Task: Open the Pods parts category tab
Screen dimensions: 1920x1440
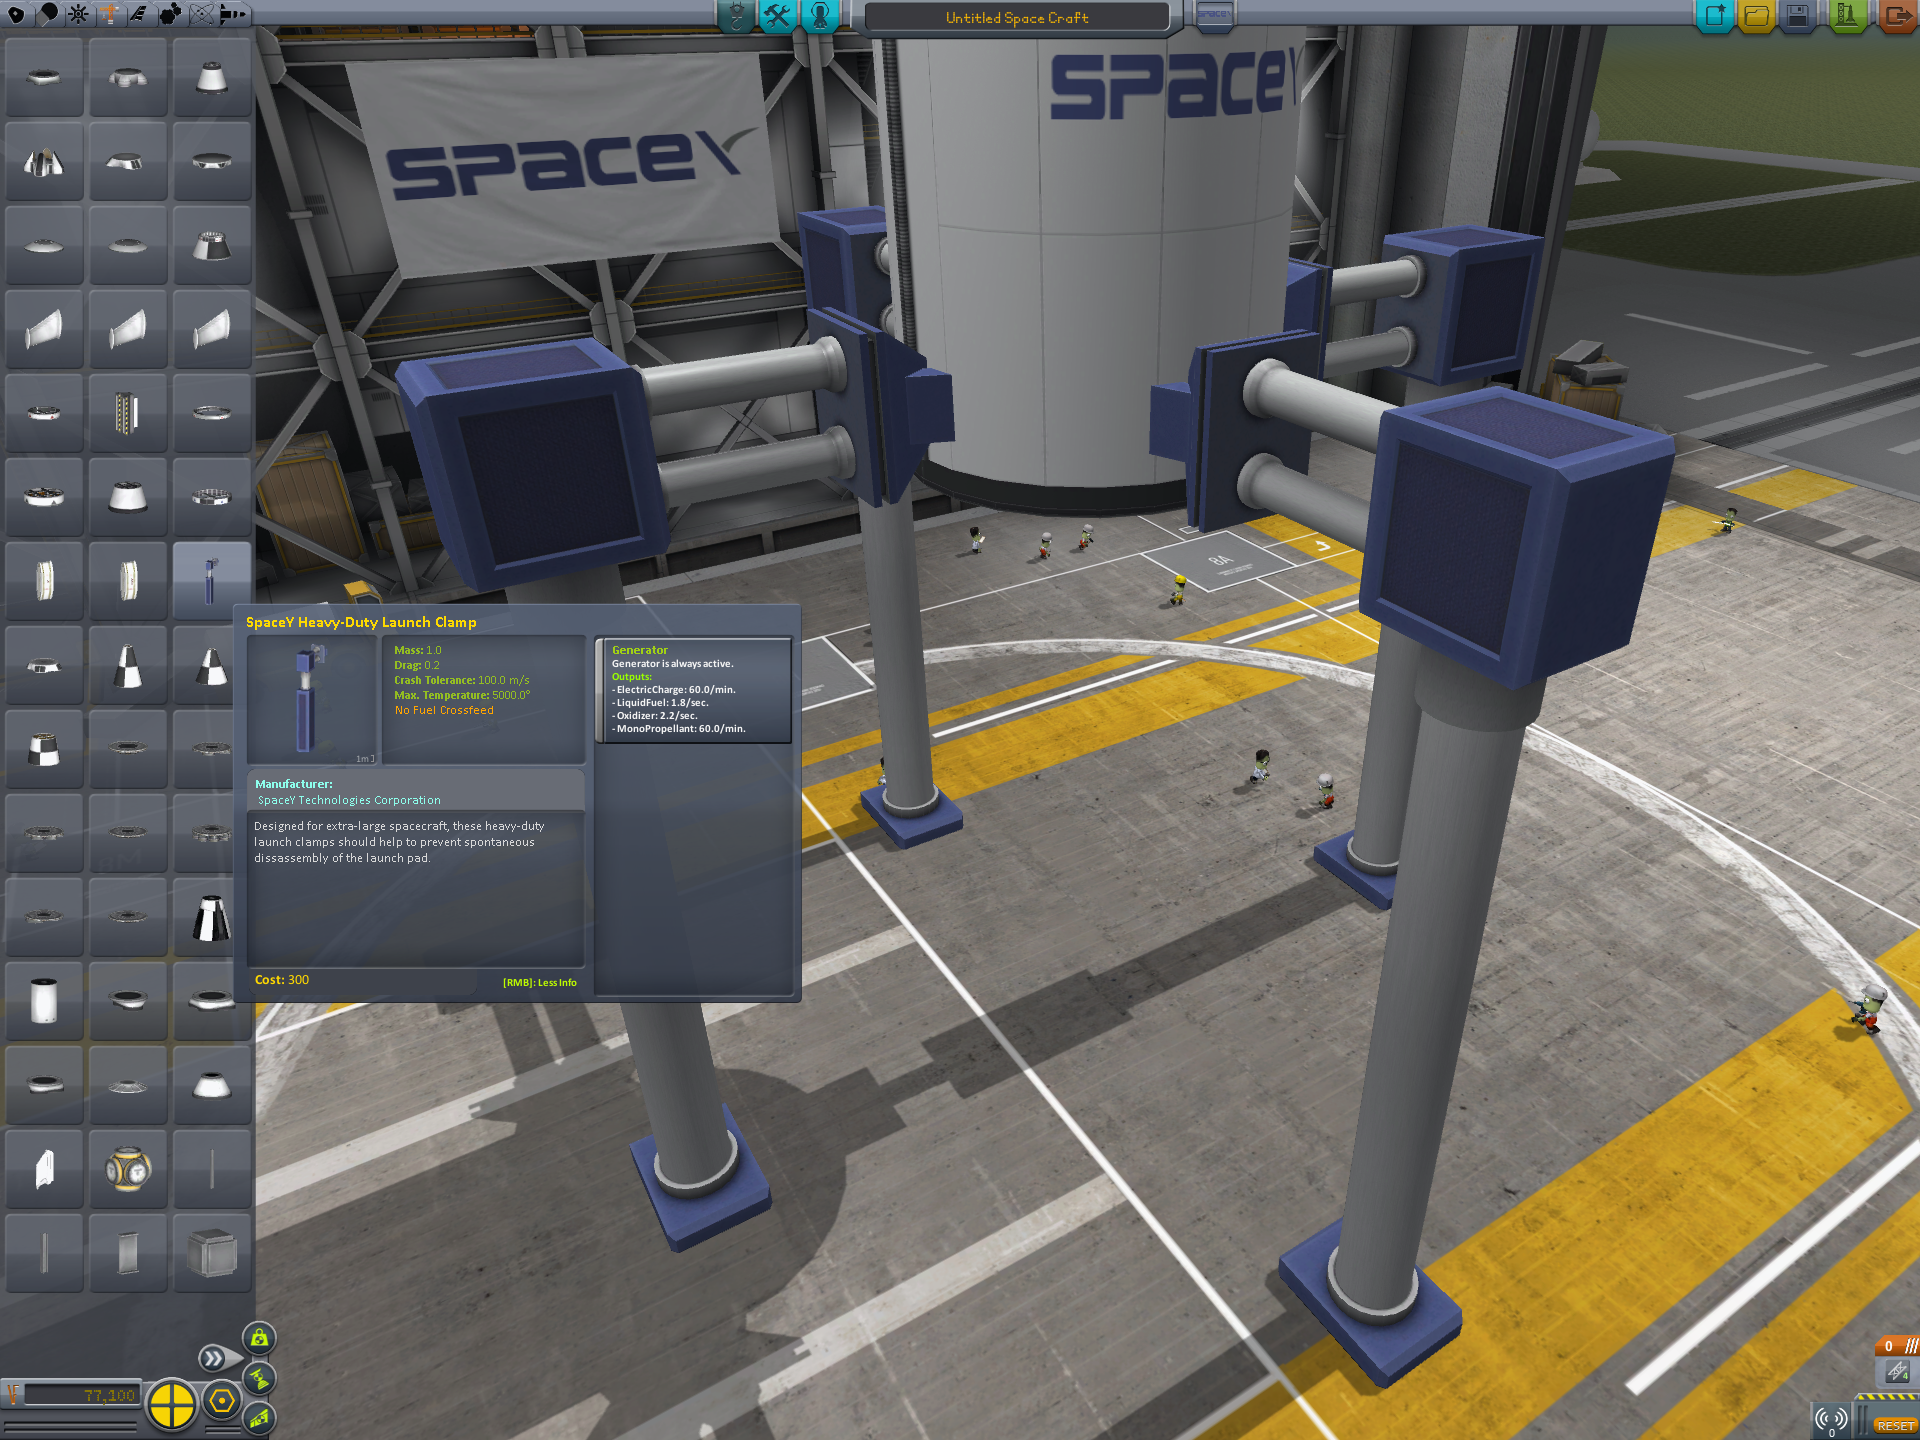Action: click(x=16, y=14)
